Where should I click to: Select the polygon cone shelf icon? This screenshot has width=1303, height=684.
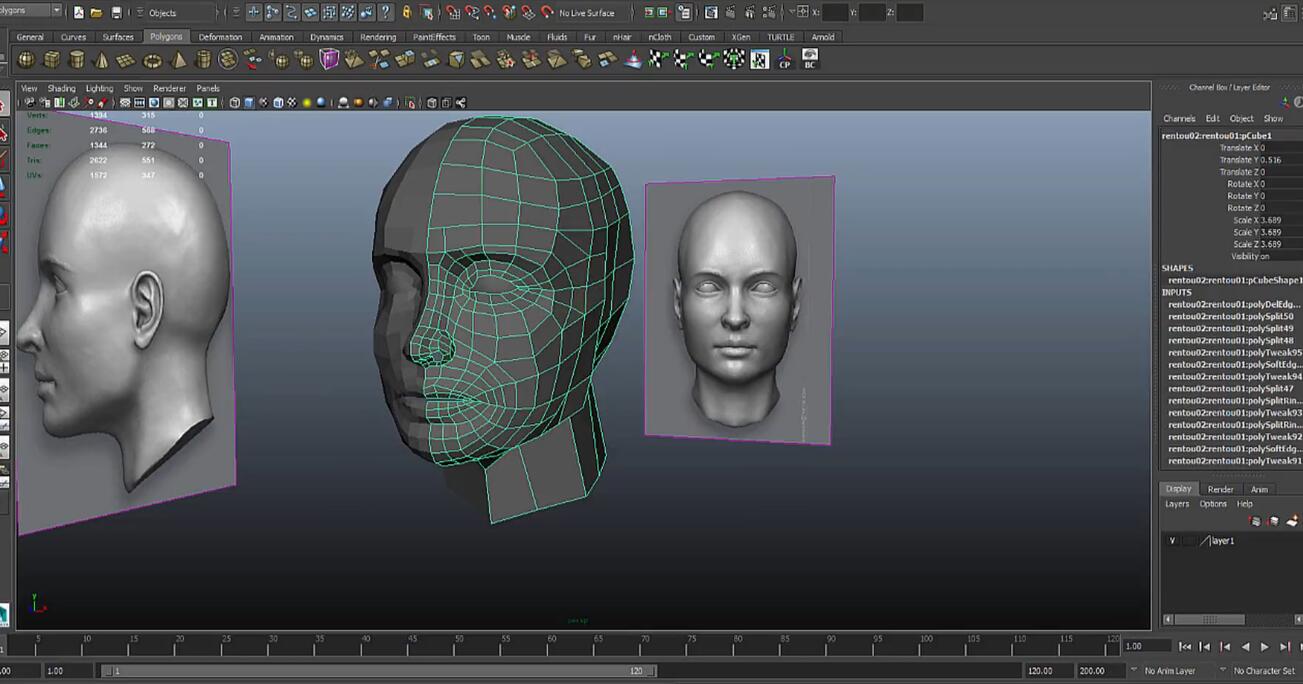tap(102, 60)
